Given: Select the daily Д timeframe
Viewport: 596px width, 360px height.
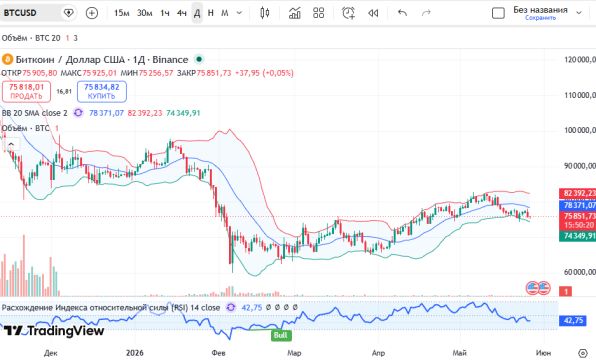Looking at the screenshot, I should [197, 13].
